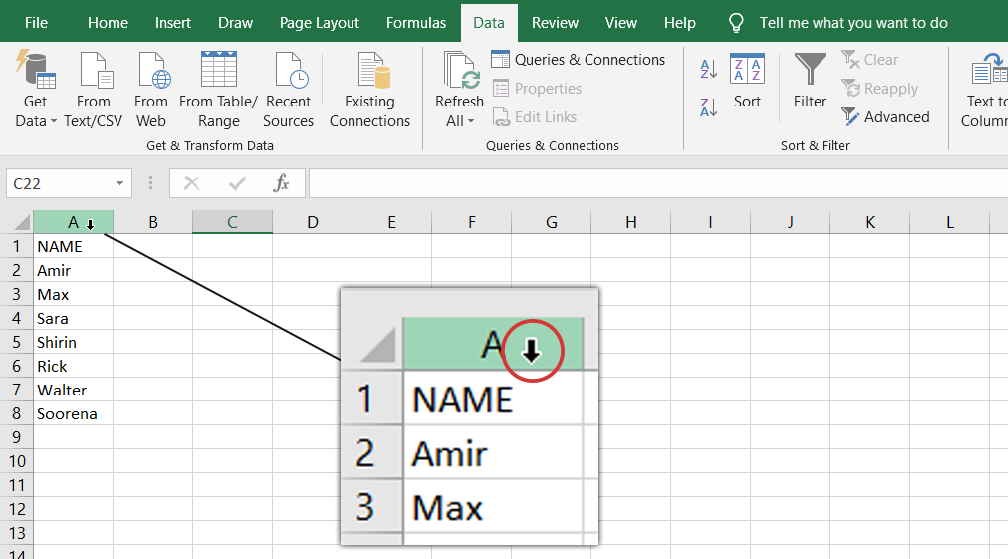Click Queries & Connections button

click(x=578, y=60)
